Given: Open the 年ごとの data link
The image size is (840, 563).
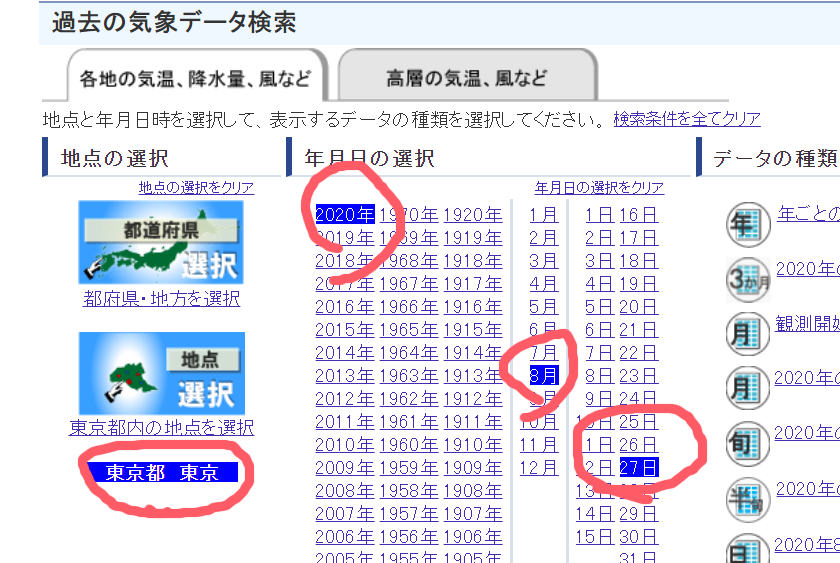Looking at the screenshot, I should [808, 214].
